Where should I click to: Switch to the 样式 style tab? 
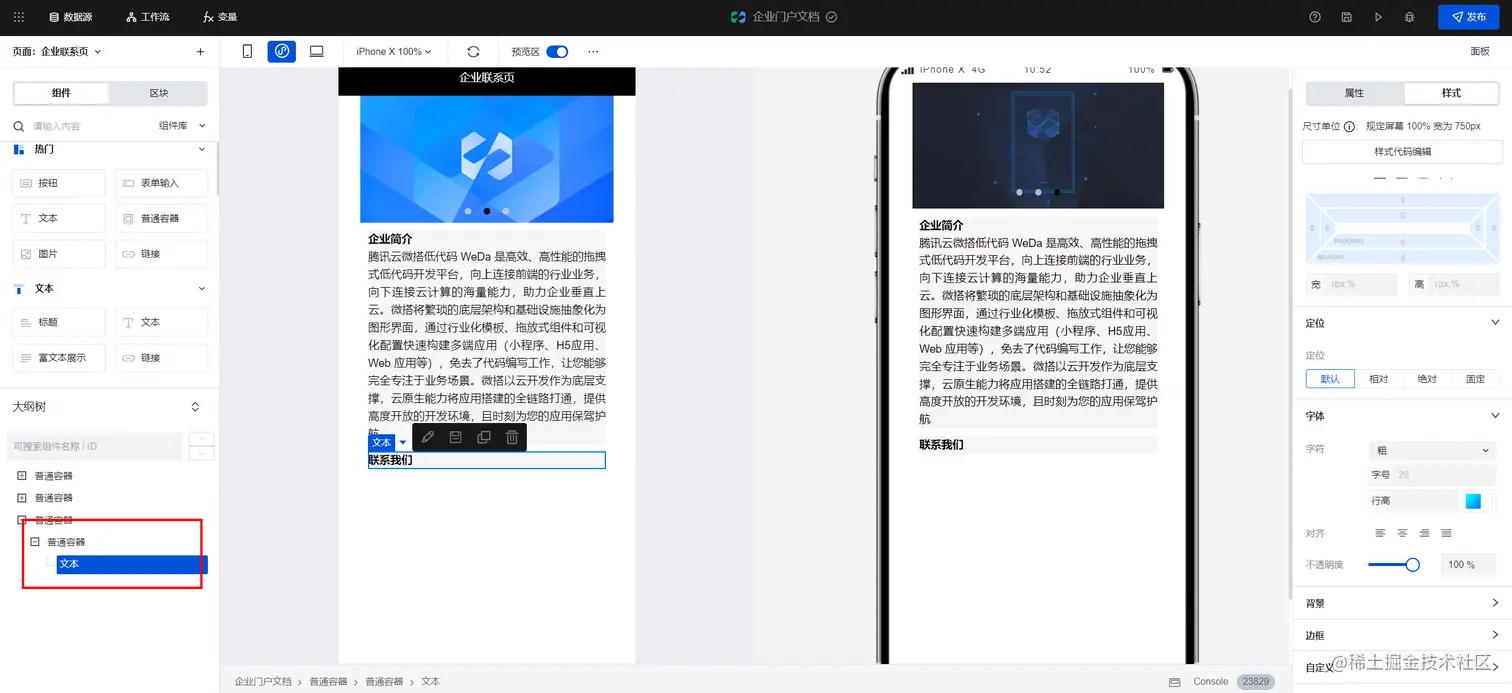click(1451, 93)
